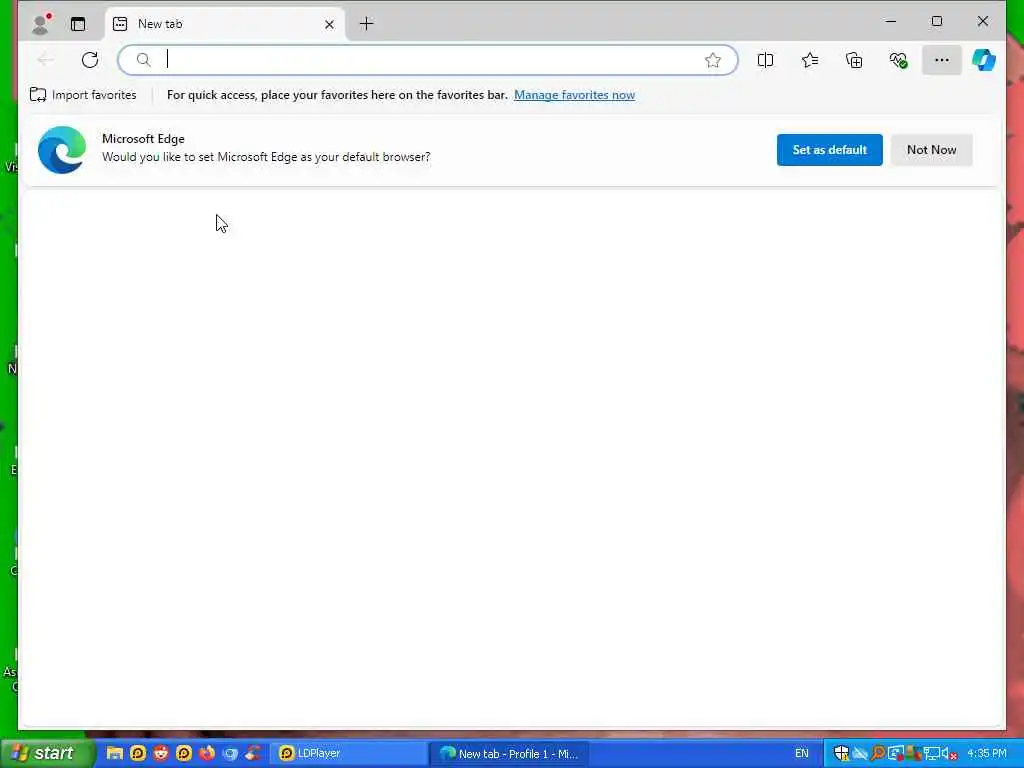Screen dimensions: 1024x768
Task: Open LDPlayer taskbar window
Action: (347, 754)
